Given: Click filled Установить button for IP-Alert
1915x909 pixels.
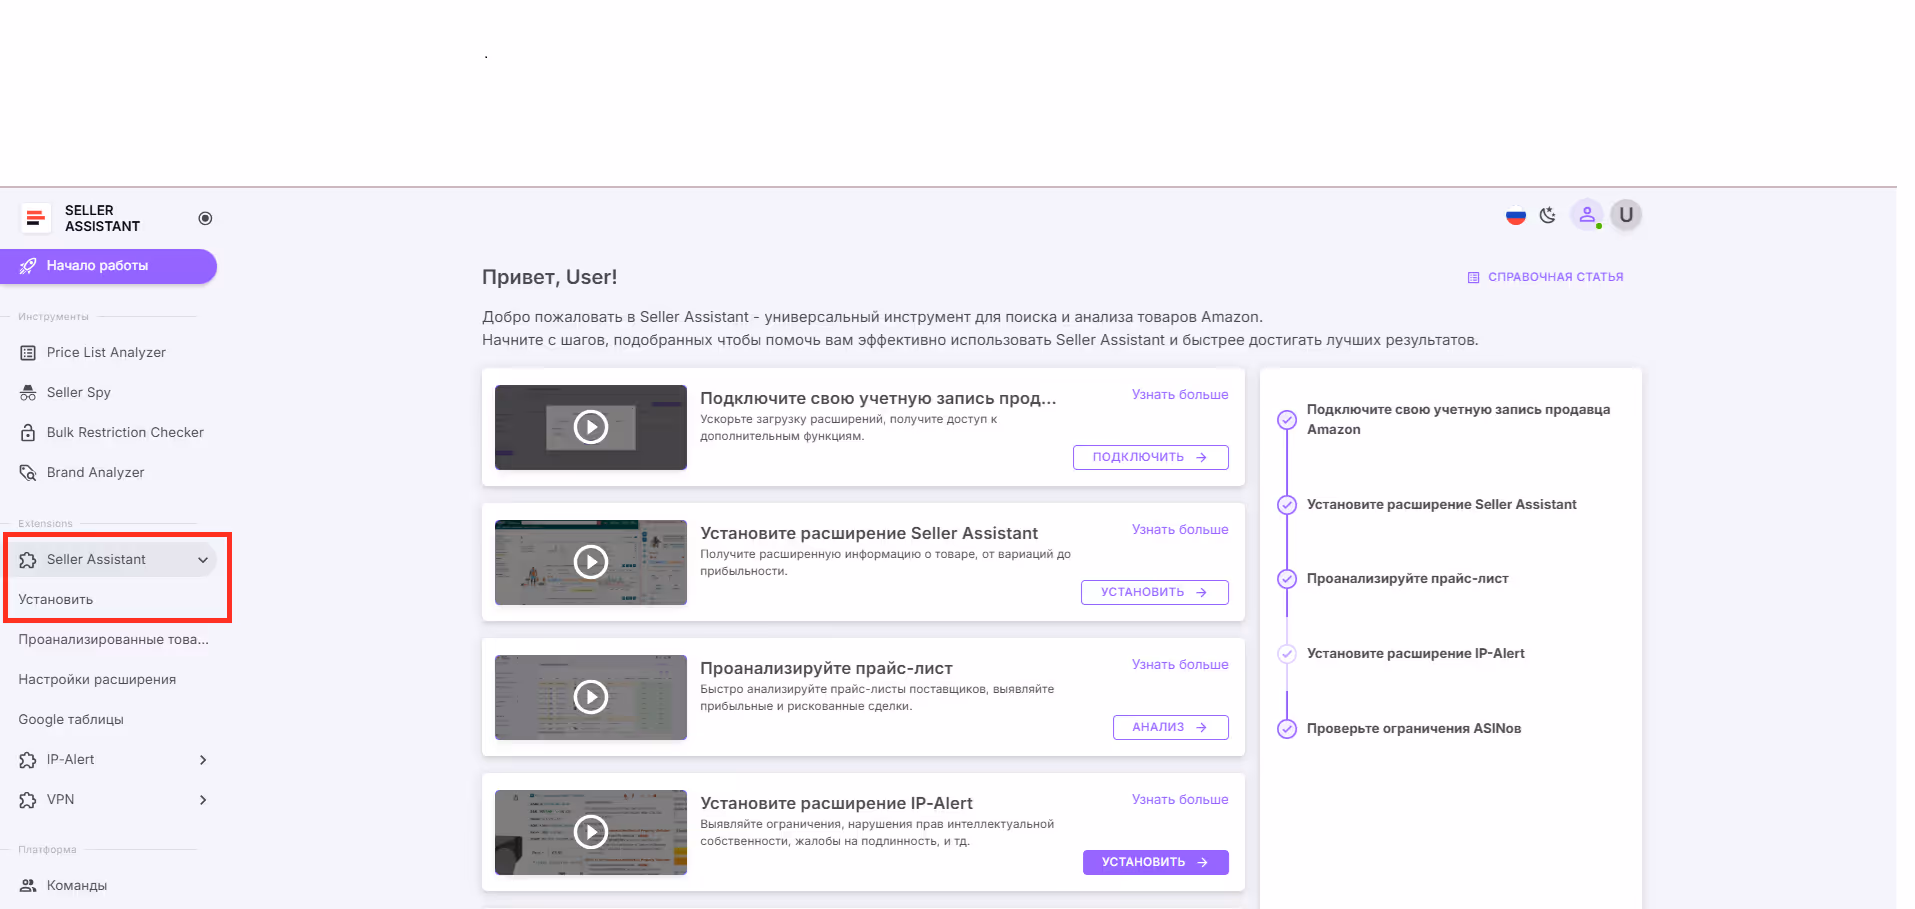Looking at the screenshot, I should click(1156, 862).
